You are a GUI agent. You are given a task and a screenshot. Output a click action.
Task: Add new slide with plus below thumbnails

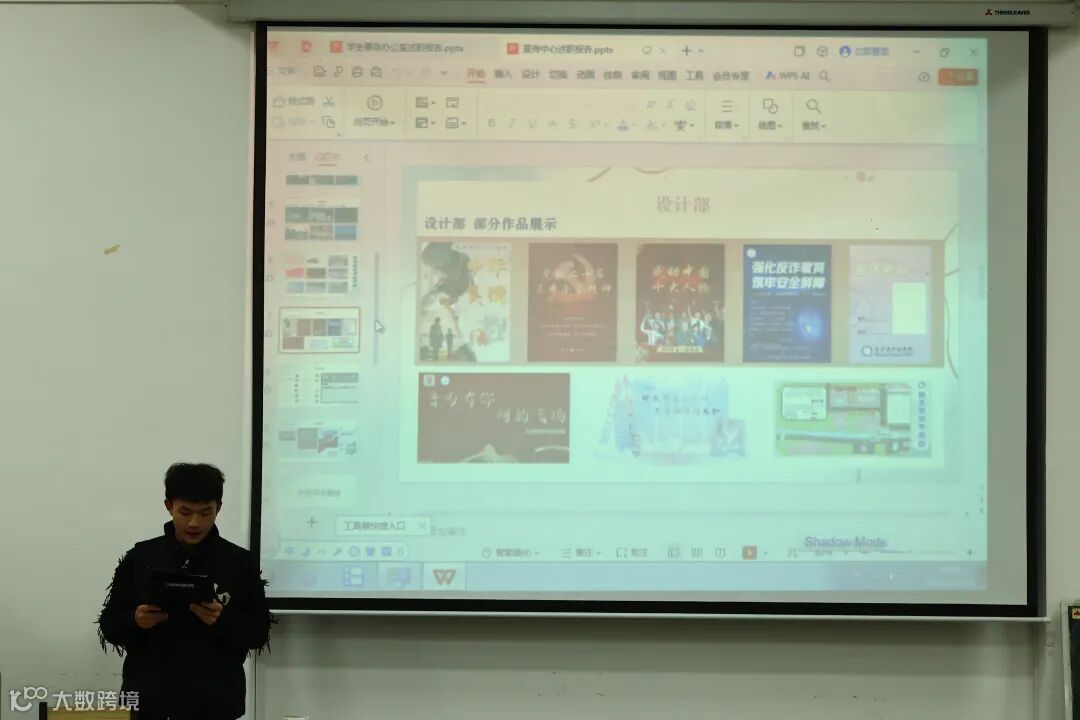click(x=311, y=522)
